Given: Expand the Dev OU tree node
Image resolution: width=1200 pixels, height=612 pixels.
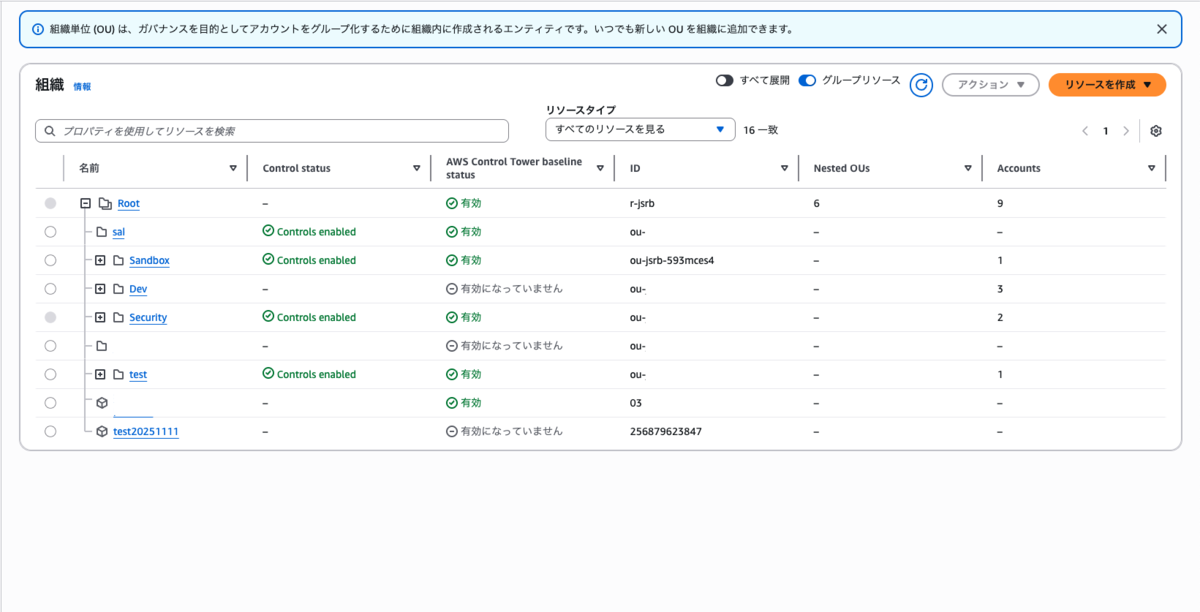Looking at the screenshot, I should click(100, 289).
